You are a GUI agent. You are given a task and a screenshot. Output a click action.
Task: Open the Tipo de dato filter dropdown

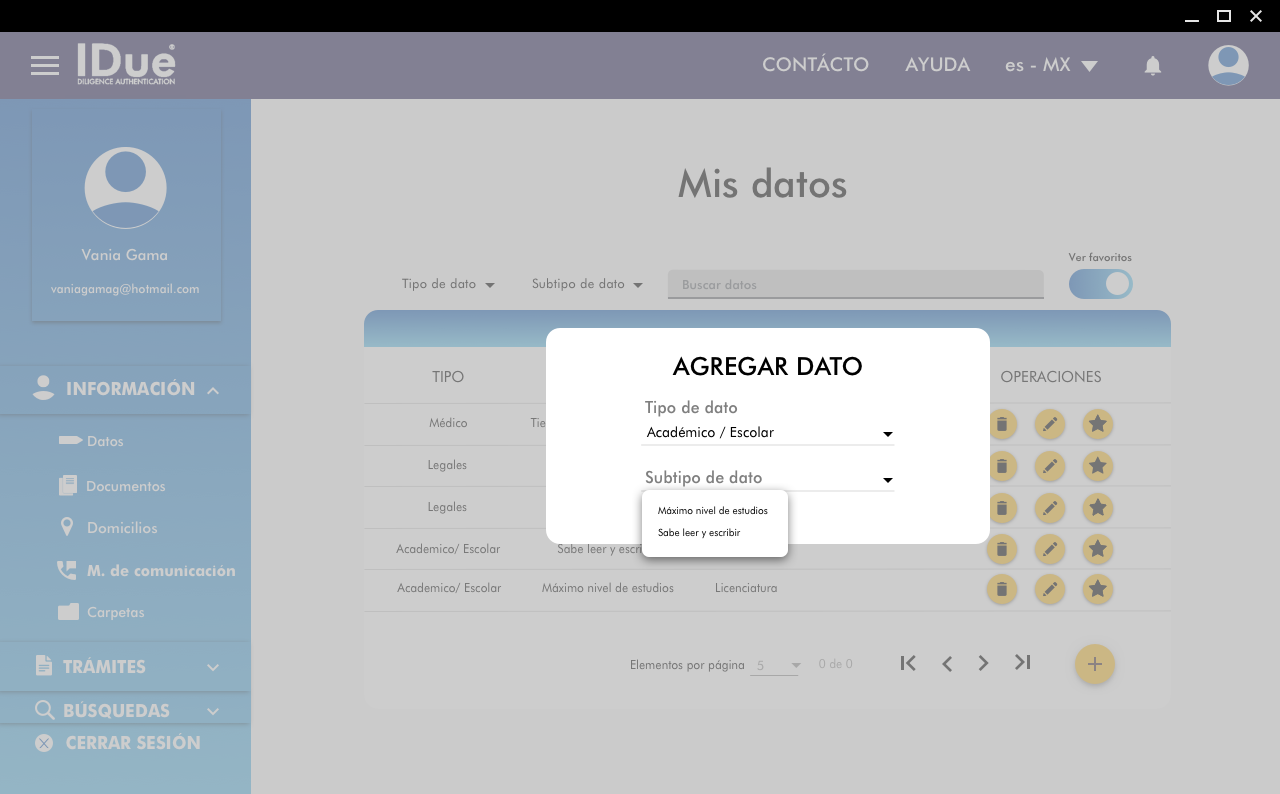point(448,284)
